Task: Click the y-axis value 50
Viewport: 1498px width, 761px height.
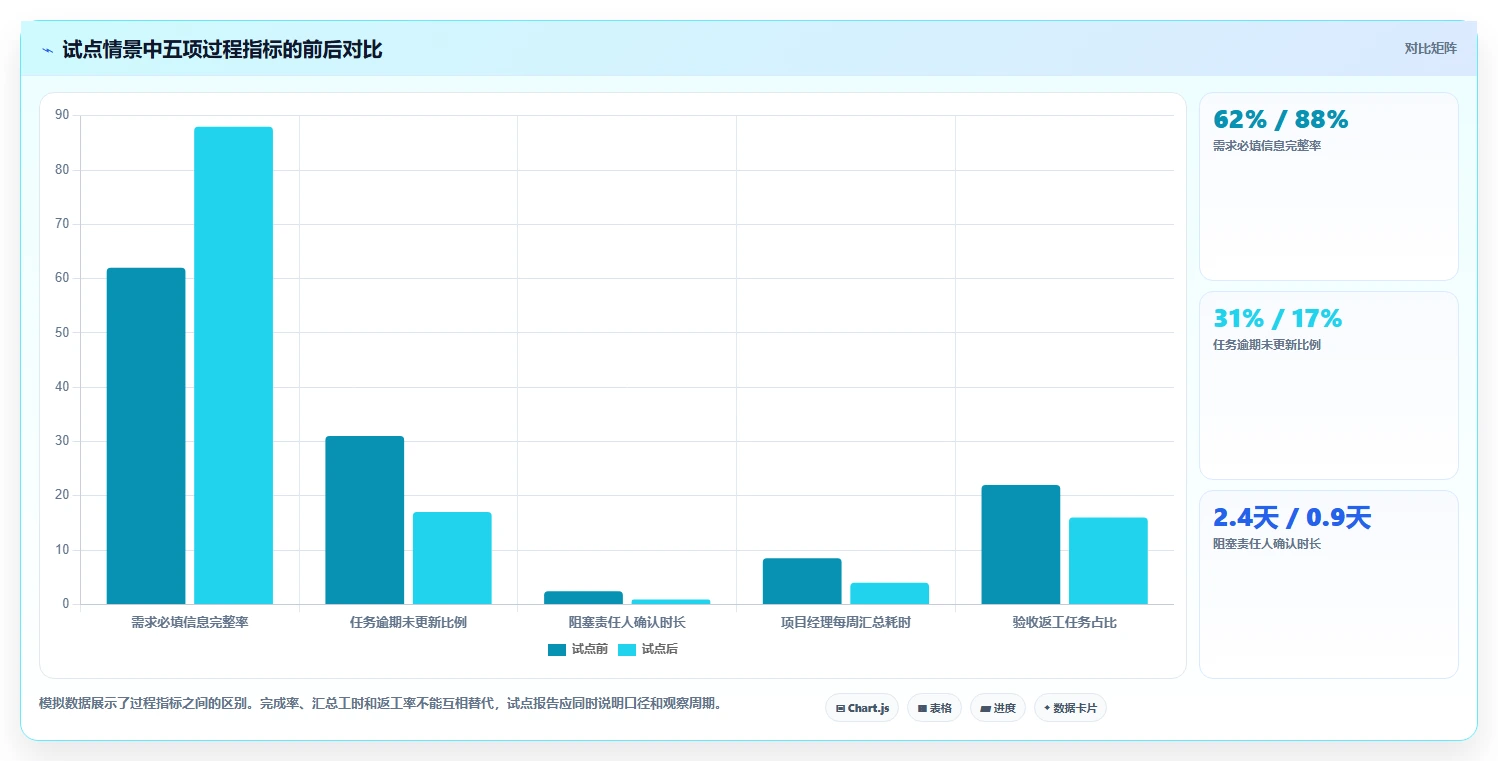Action: (62, 332)
